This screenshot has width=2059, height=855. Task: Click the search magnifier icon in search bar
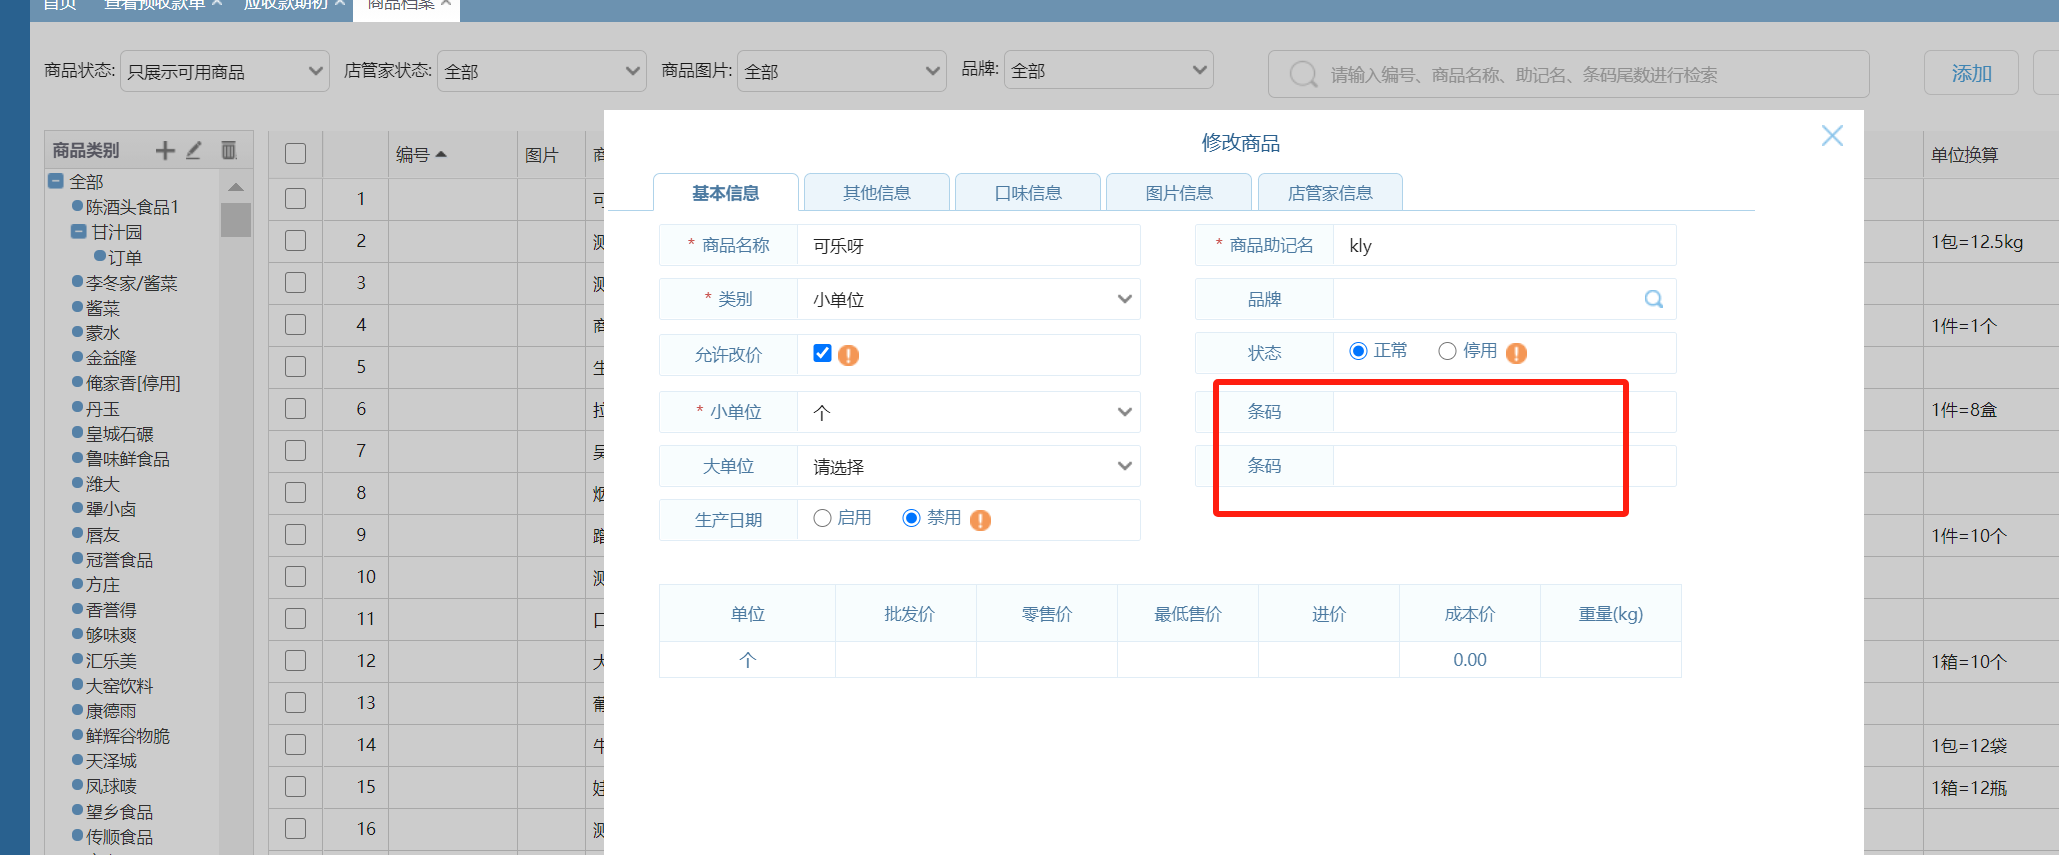[x=1303, y=74]
